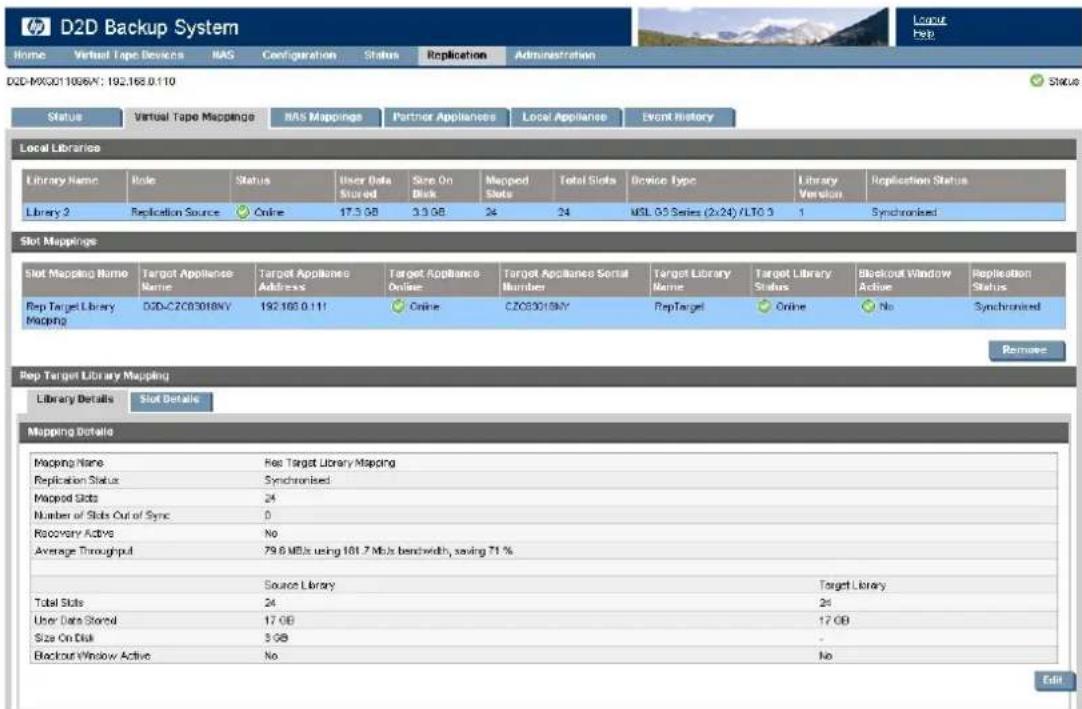Open Virtual Tape Devices menu
Image resolution: width=1082 pixels, height=709 pixels.
pos(129,55)
